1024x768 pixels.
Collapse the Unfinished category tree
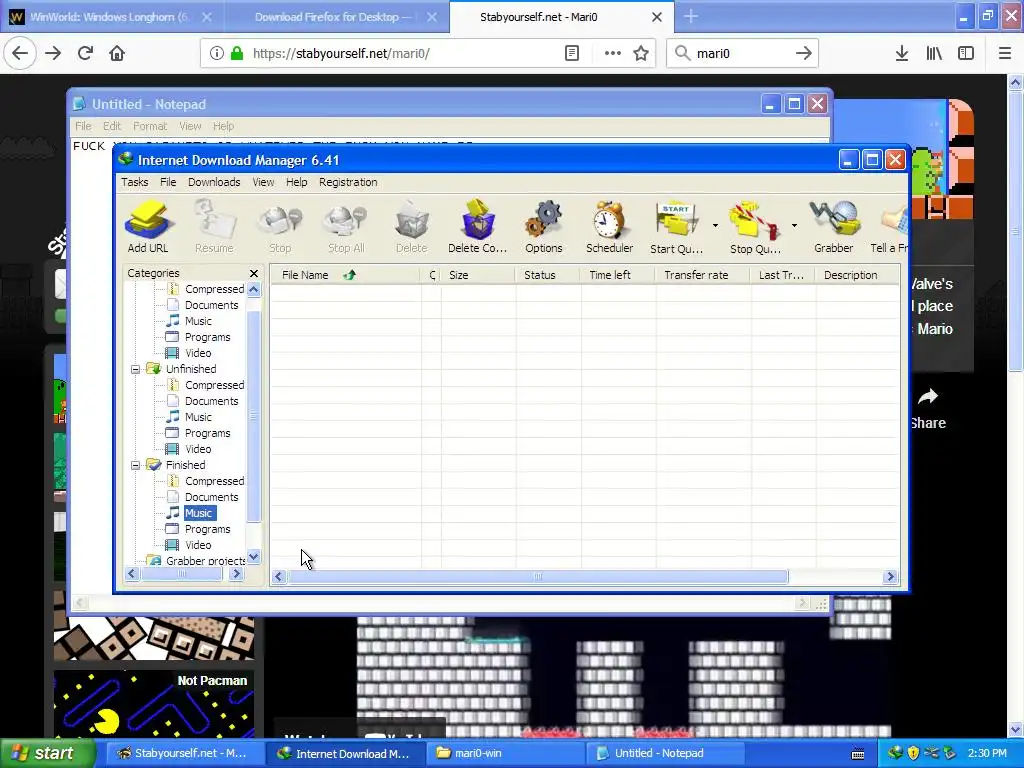(x=135, y=369)
